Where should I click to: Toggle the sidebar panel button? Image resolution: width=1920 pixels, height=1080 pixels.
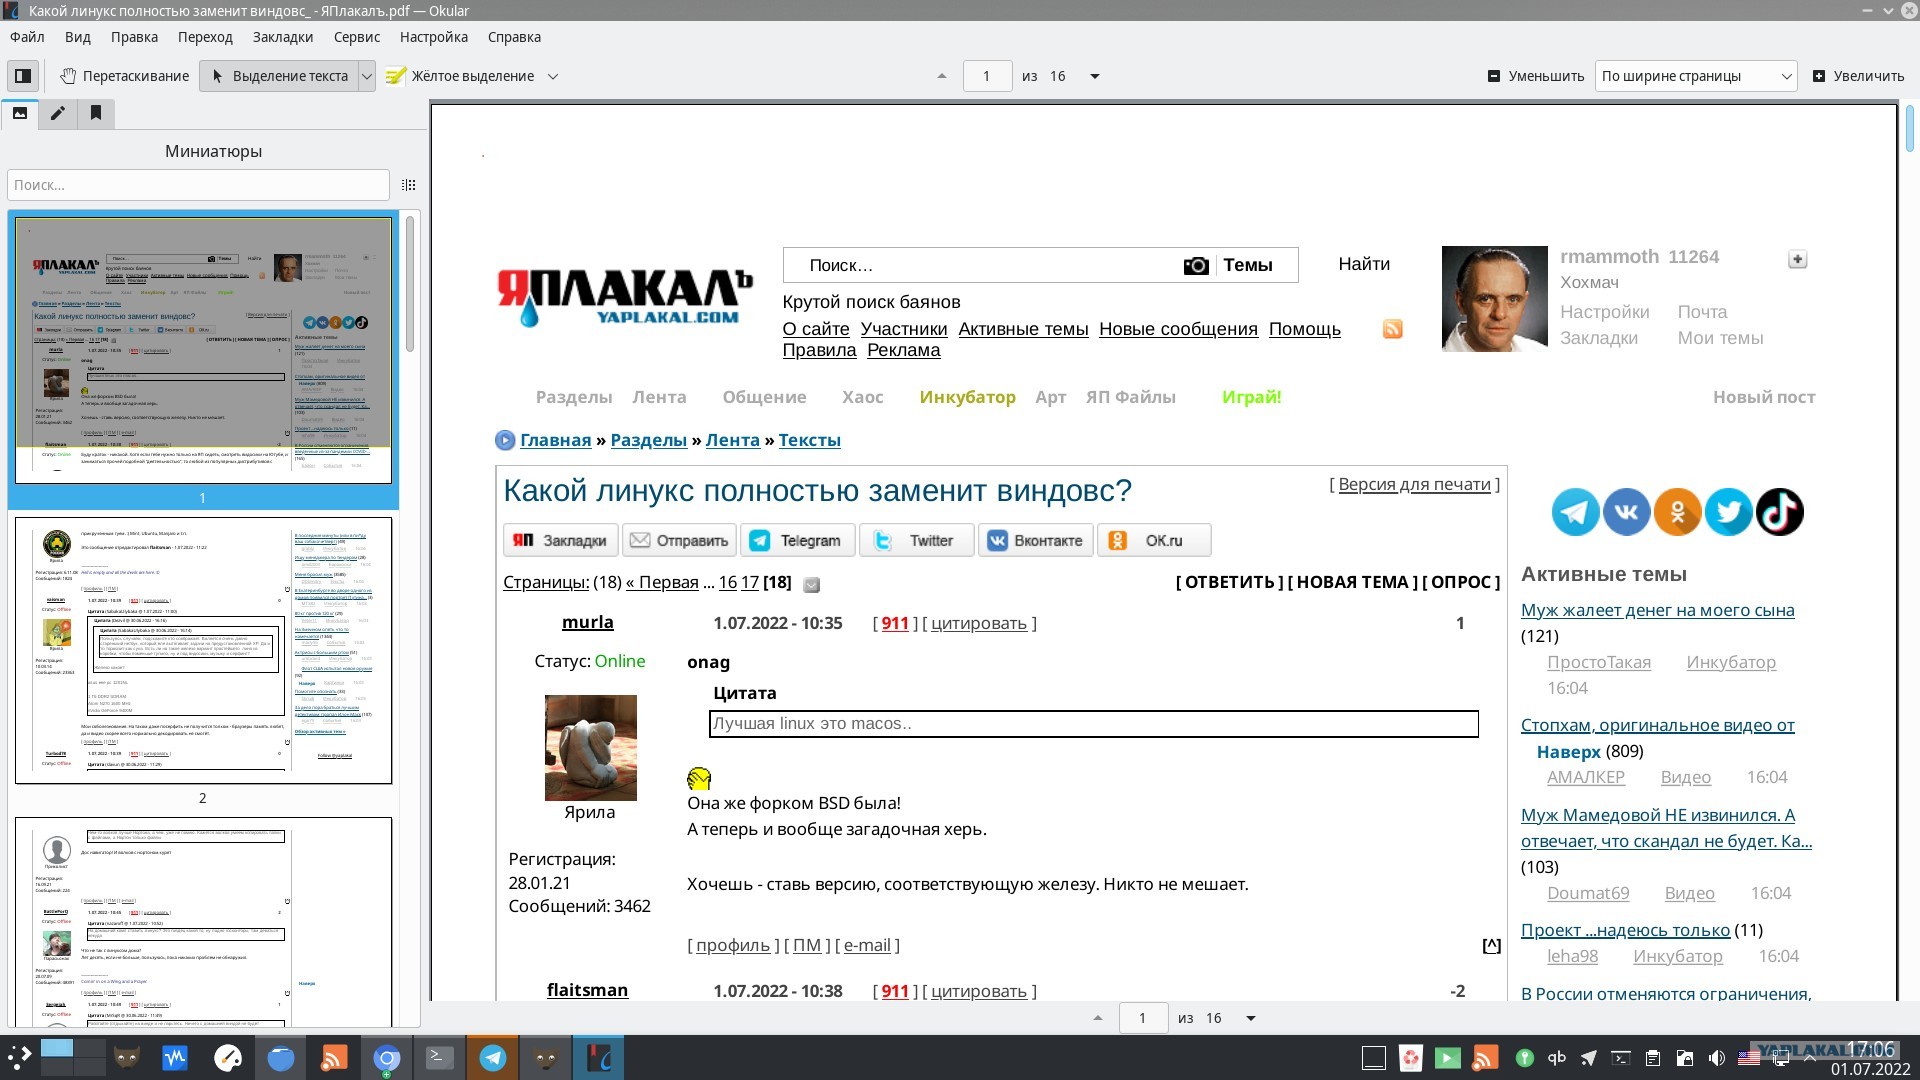pyautogui.click(x=22, y=76)
